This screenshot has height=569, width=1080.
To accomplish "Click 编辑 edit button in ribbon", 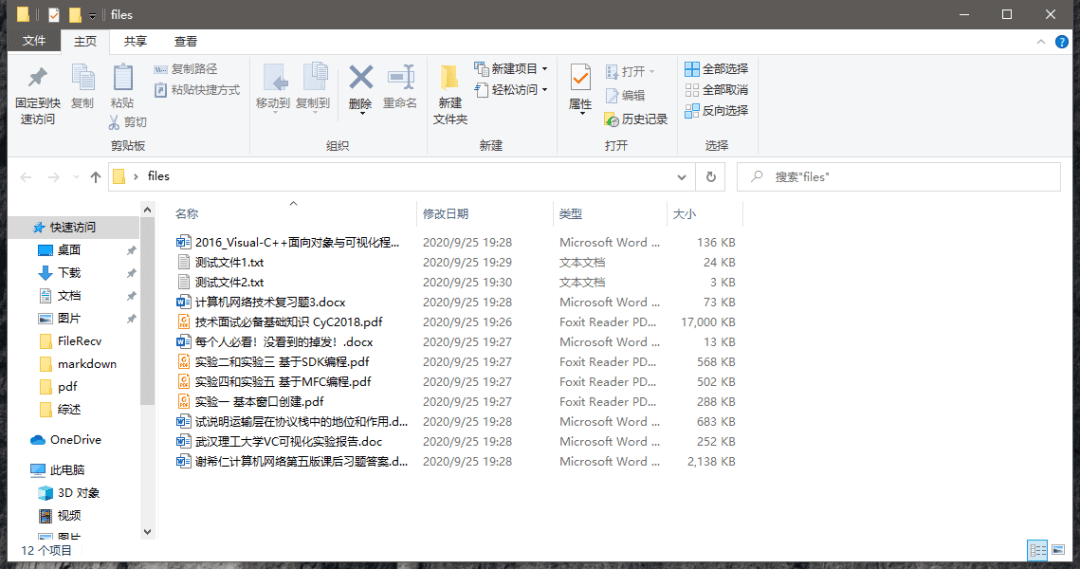I will (625, 96).
